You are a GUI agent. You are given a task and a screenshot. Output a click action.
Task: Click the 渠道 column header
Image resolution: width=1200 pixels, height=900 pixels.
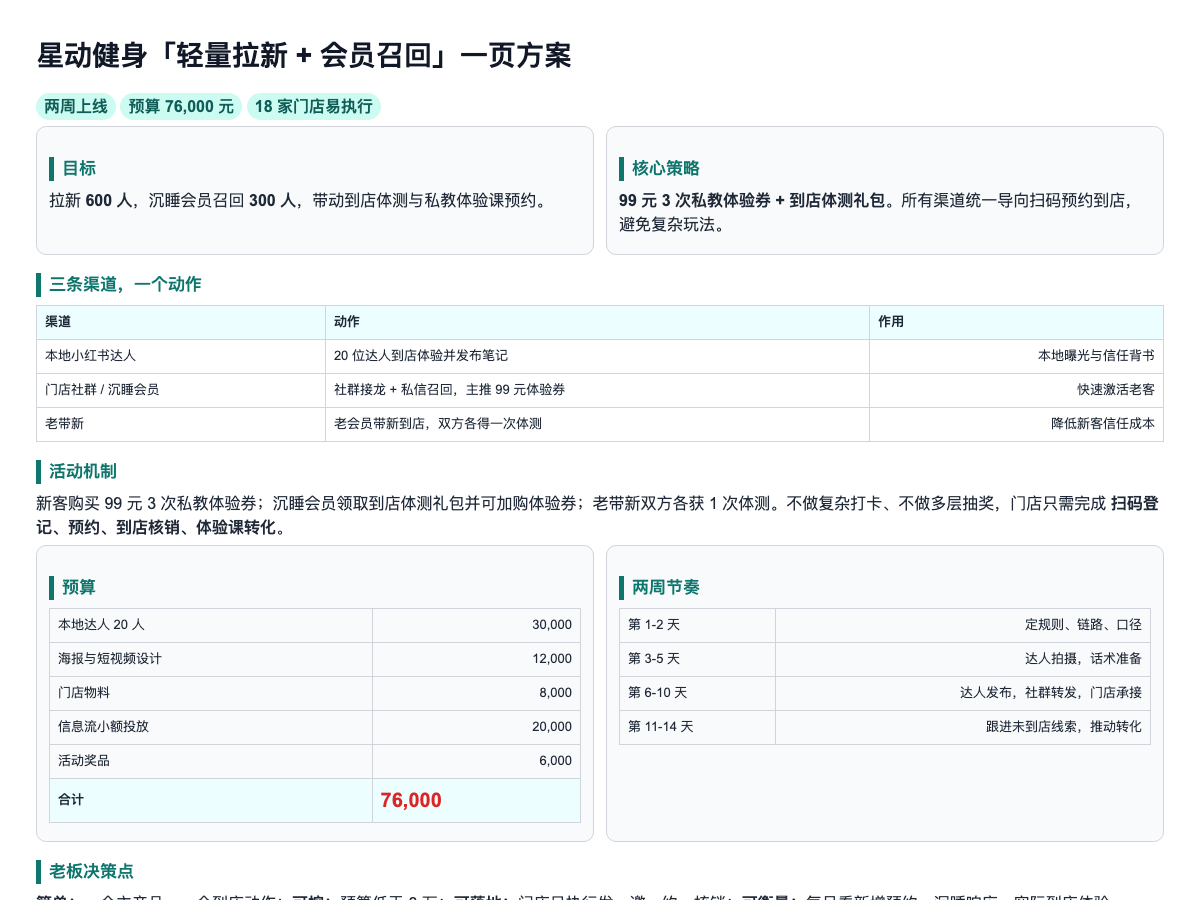181,322
